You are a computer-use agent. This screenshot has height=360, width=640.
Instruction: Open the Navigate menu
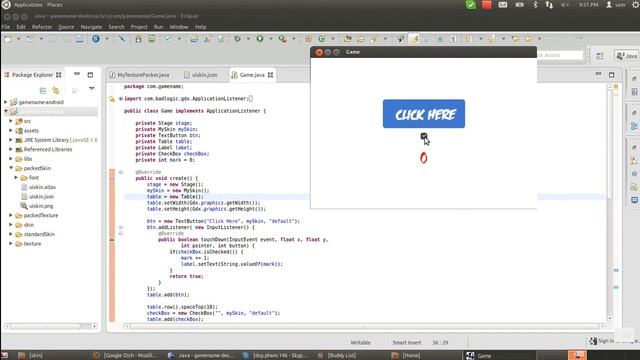tap(91, 27)
